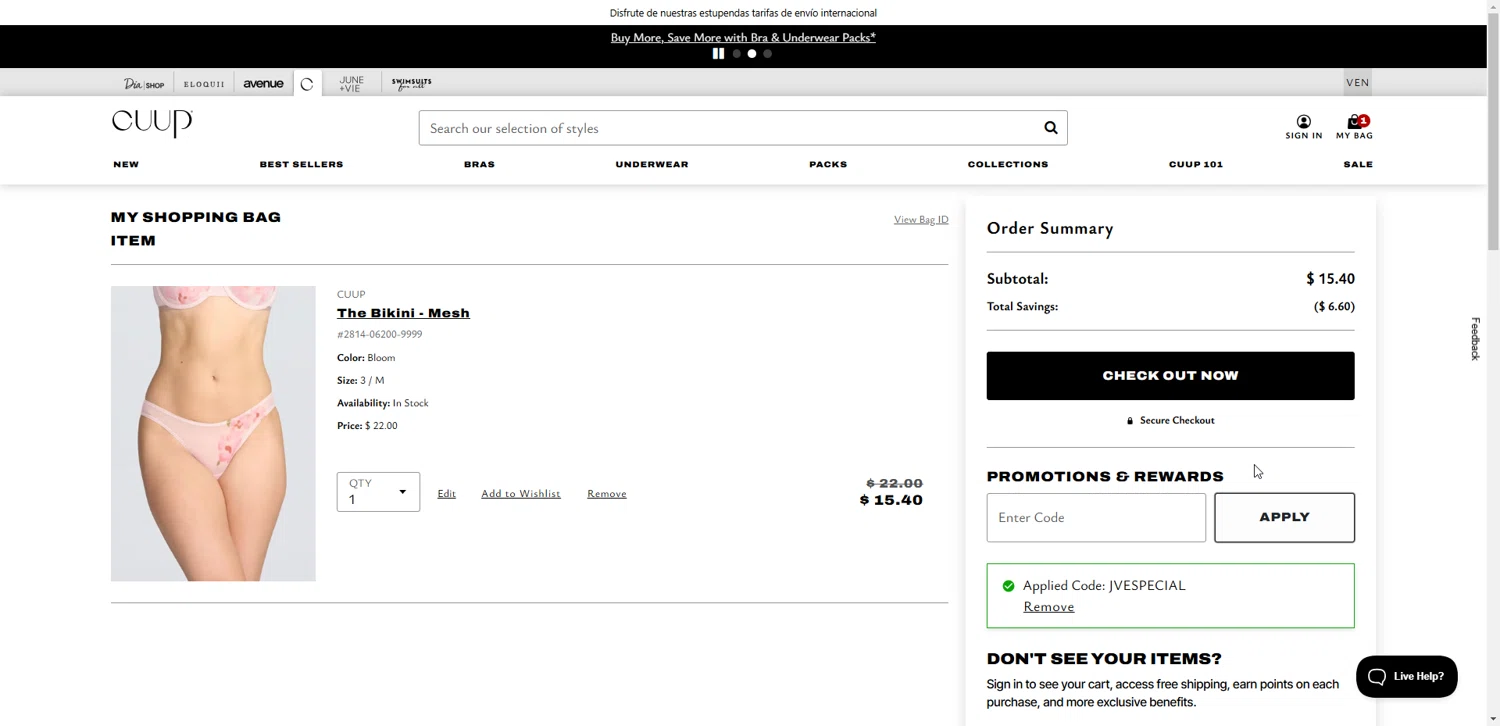Click the Secure Checkout lock label
This screenshot has height=726, width=1500.
click(x=1170, y=421)
